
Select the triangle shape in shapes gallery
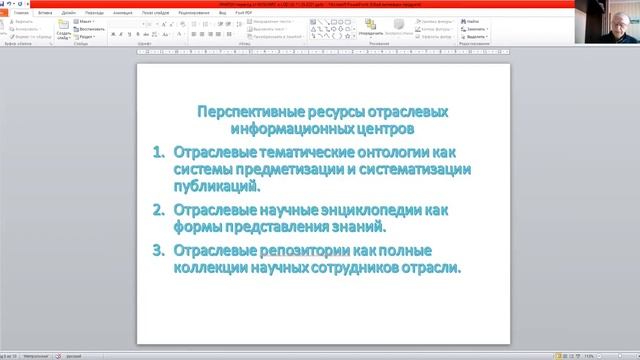pos(313,29)
